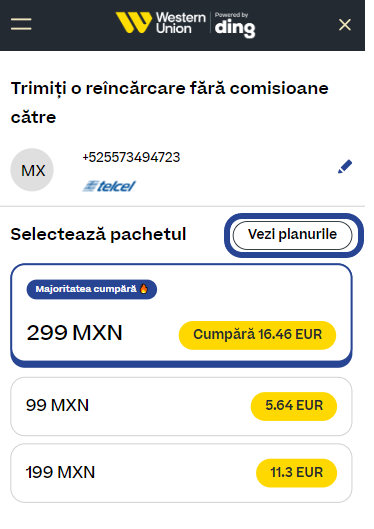Click the fire emoji on popular badge
This screenshot has width=374, height=529.
pos(144,289)
